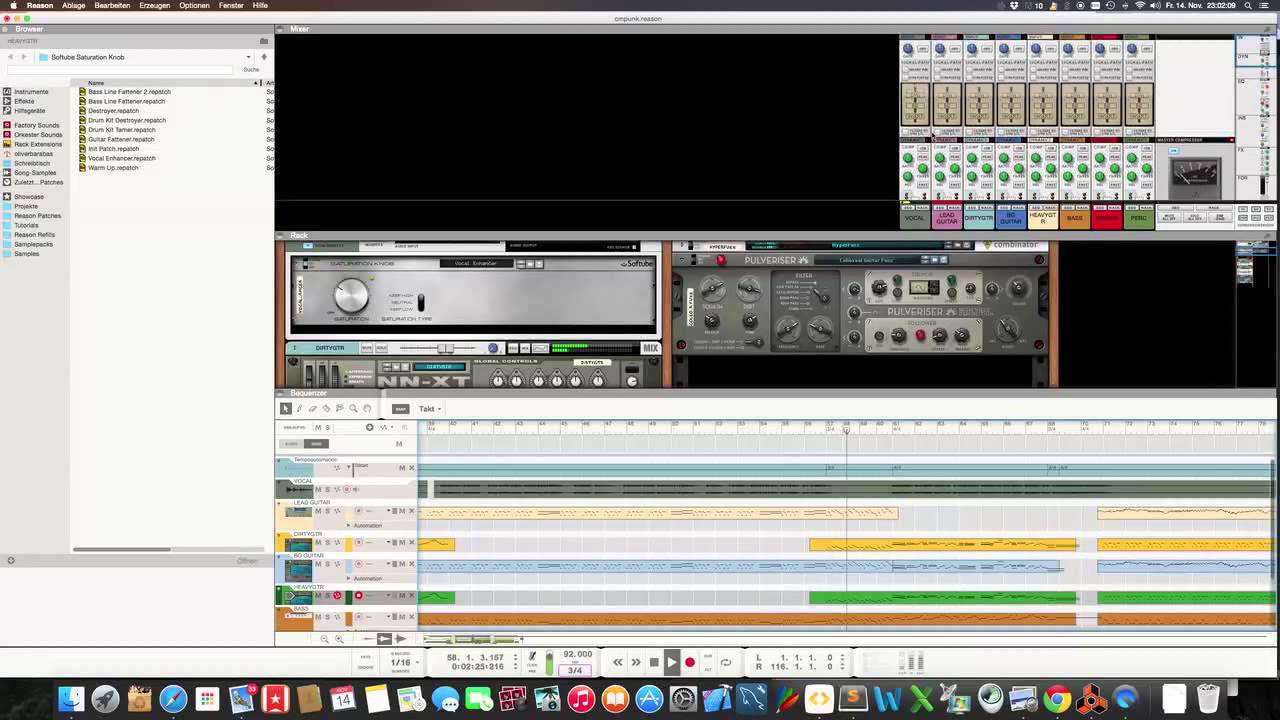Collapse the LEAD GUITAR track
The width and height of the screenshot is (1280, 720).
pyautogui.click(x=280, y=503)
